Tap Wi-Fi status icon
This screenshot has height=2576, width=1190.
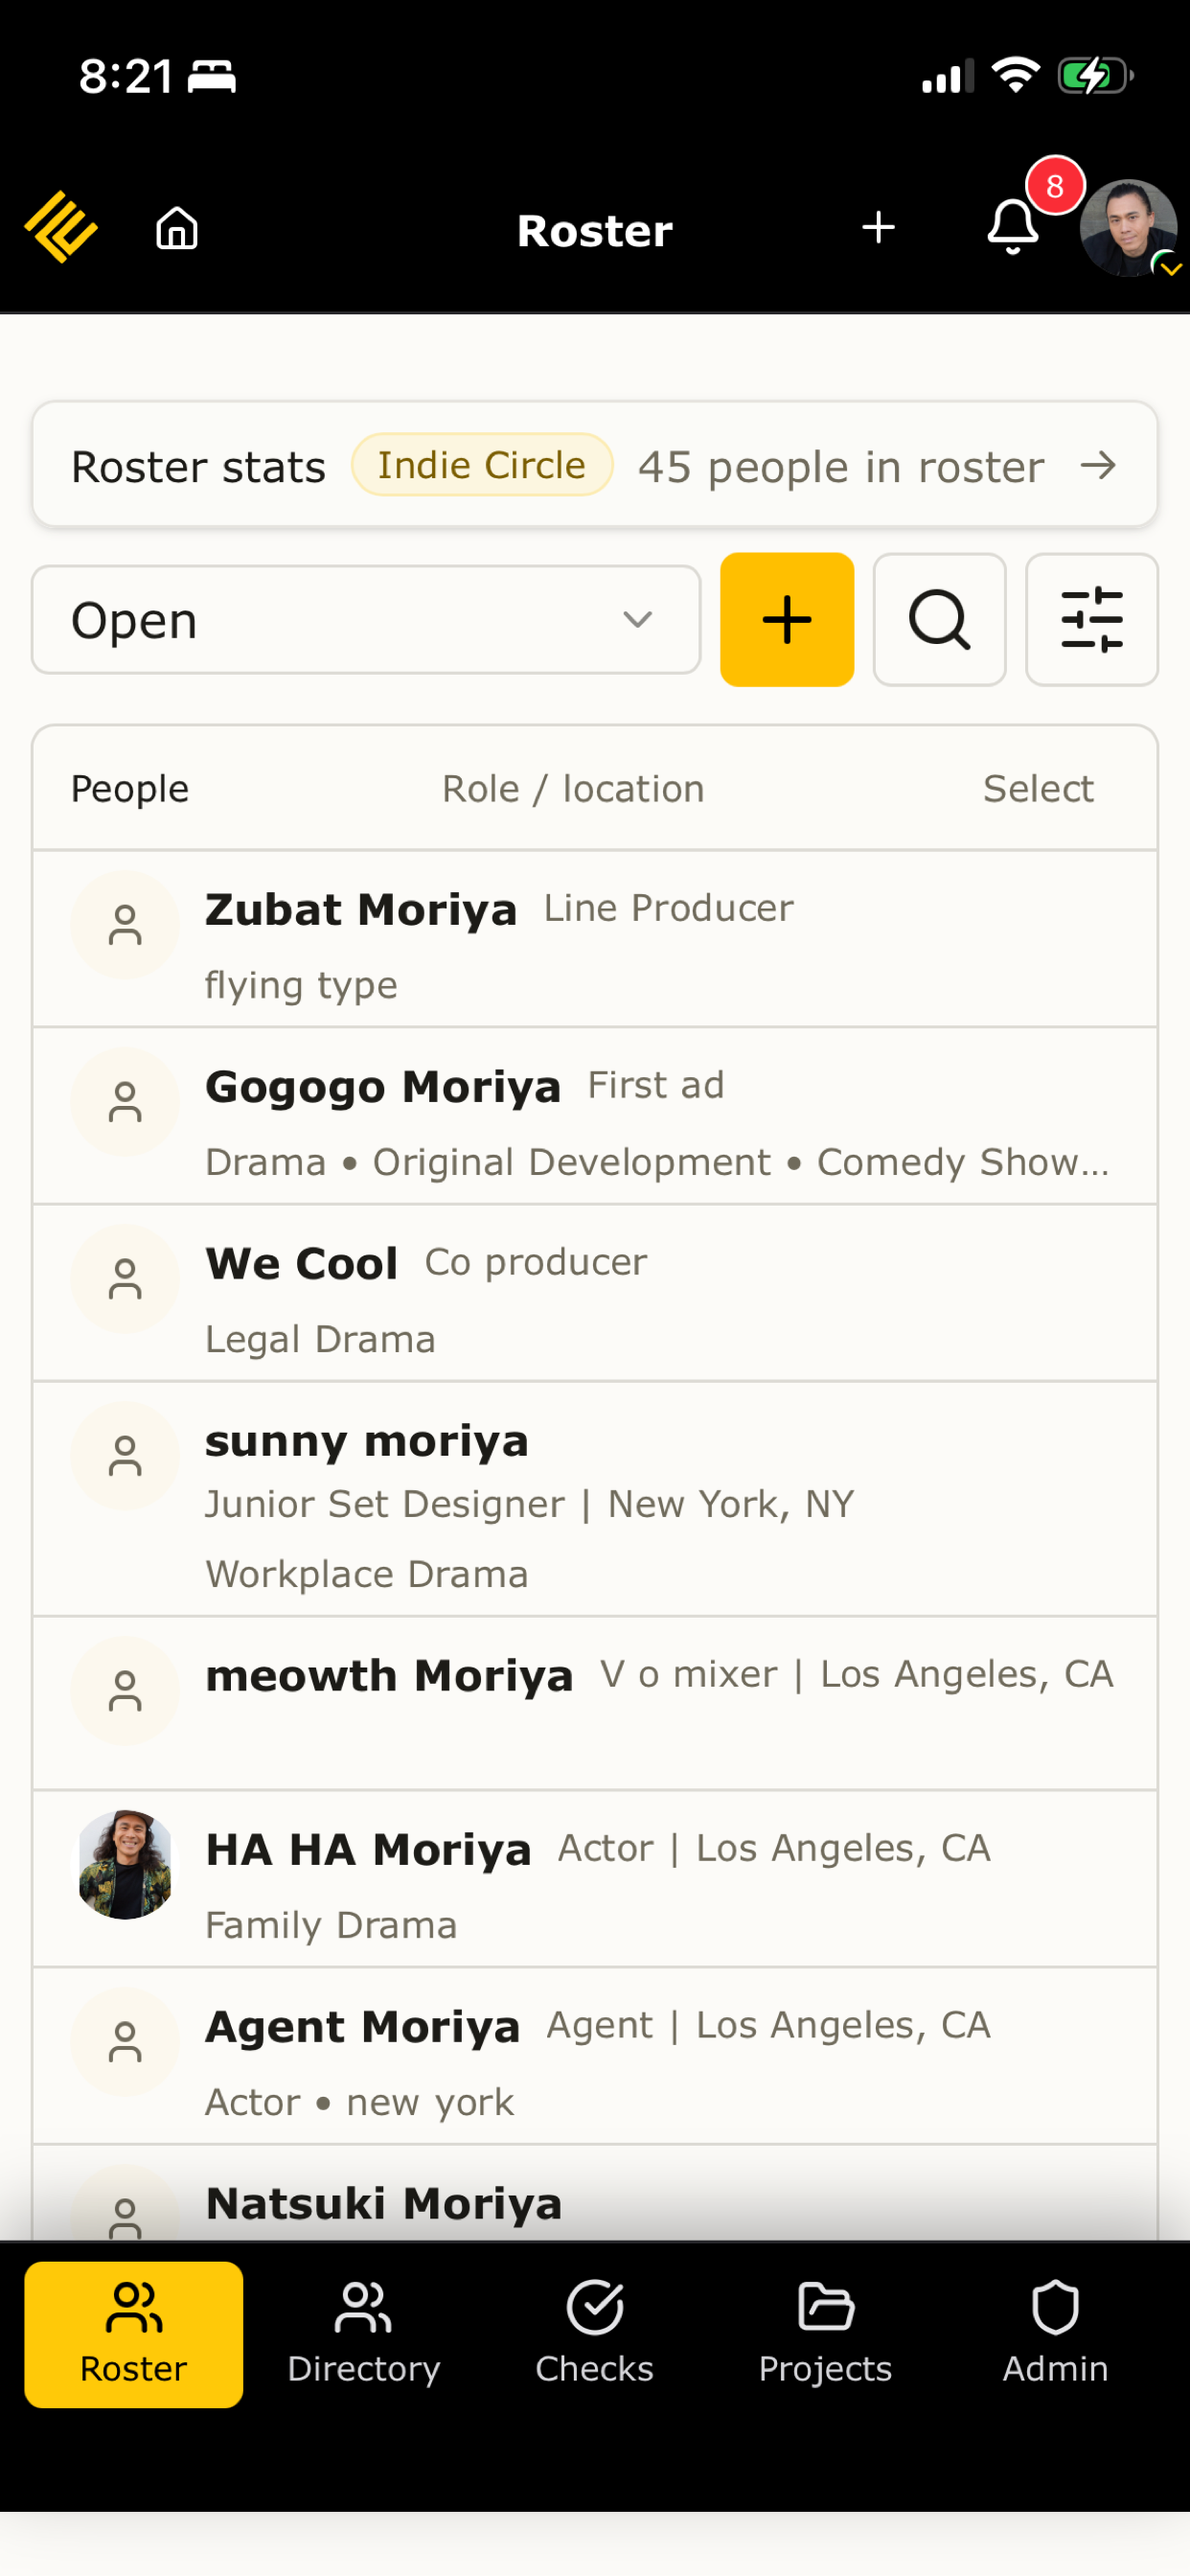(1015, 75)
